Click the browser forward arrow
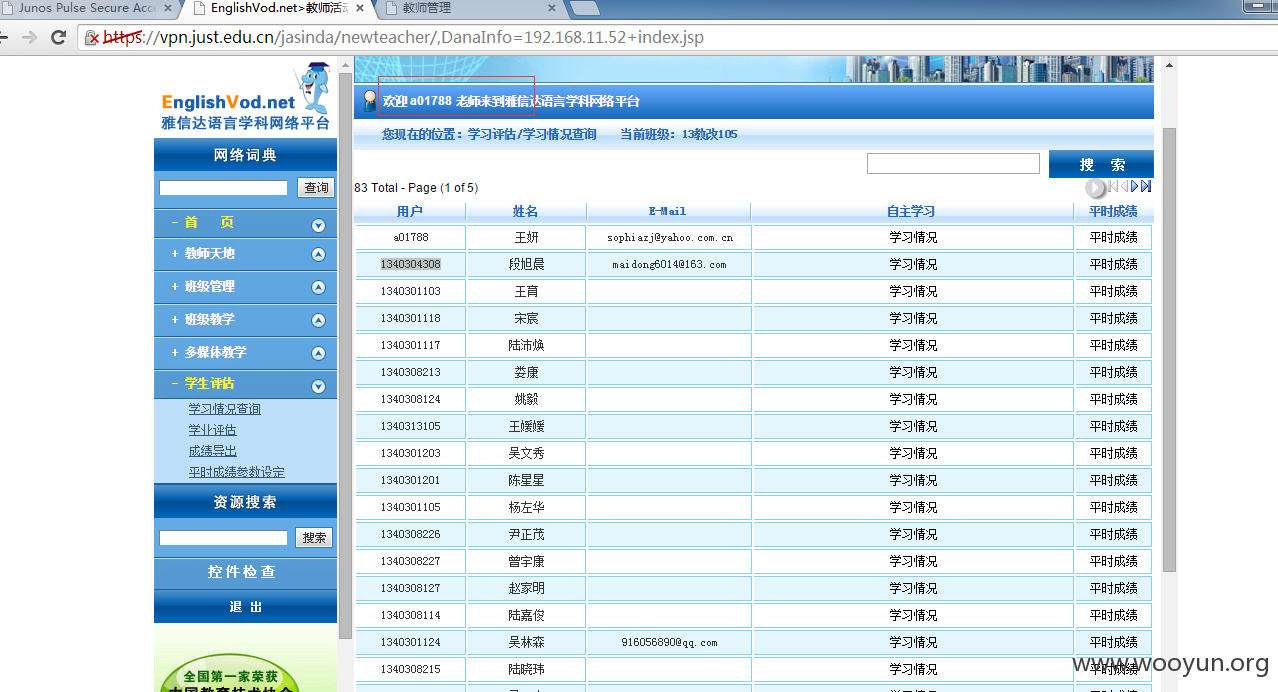Image resolution: width=1278 pixels, height=692 pixels. [x=30, y=38]
